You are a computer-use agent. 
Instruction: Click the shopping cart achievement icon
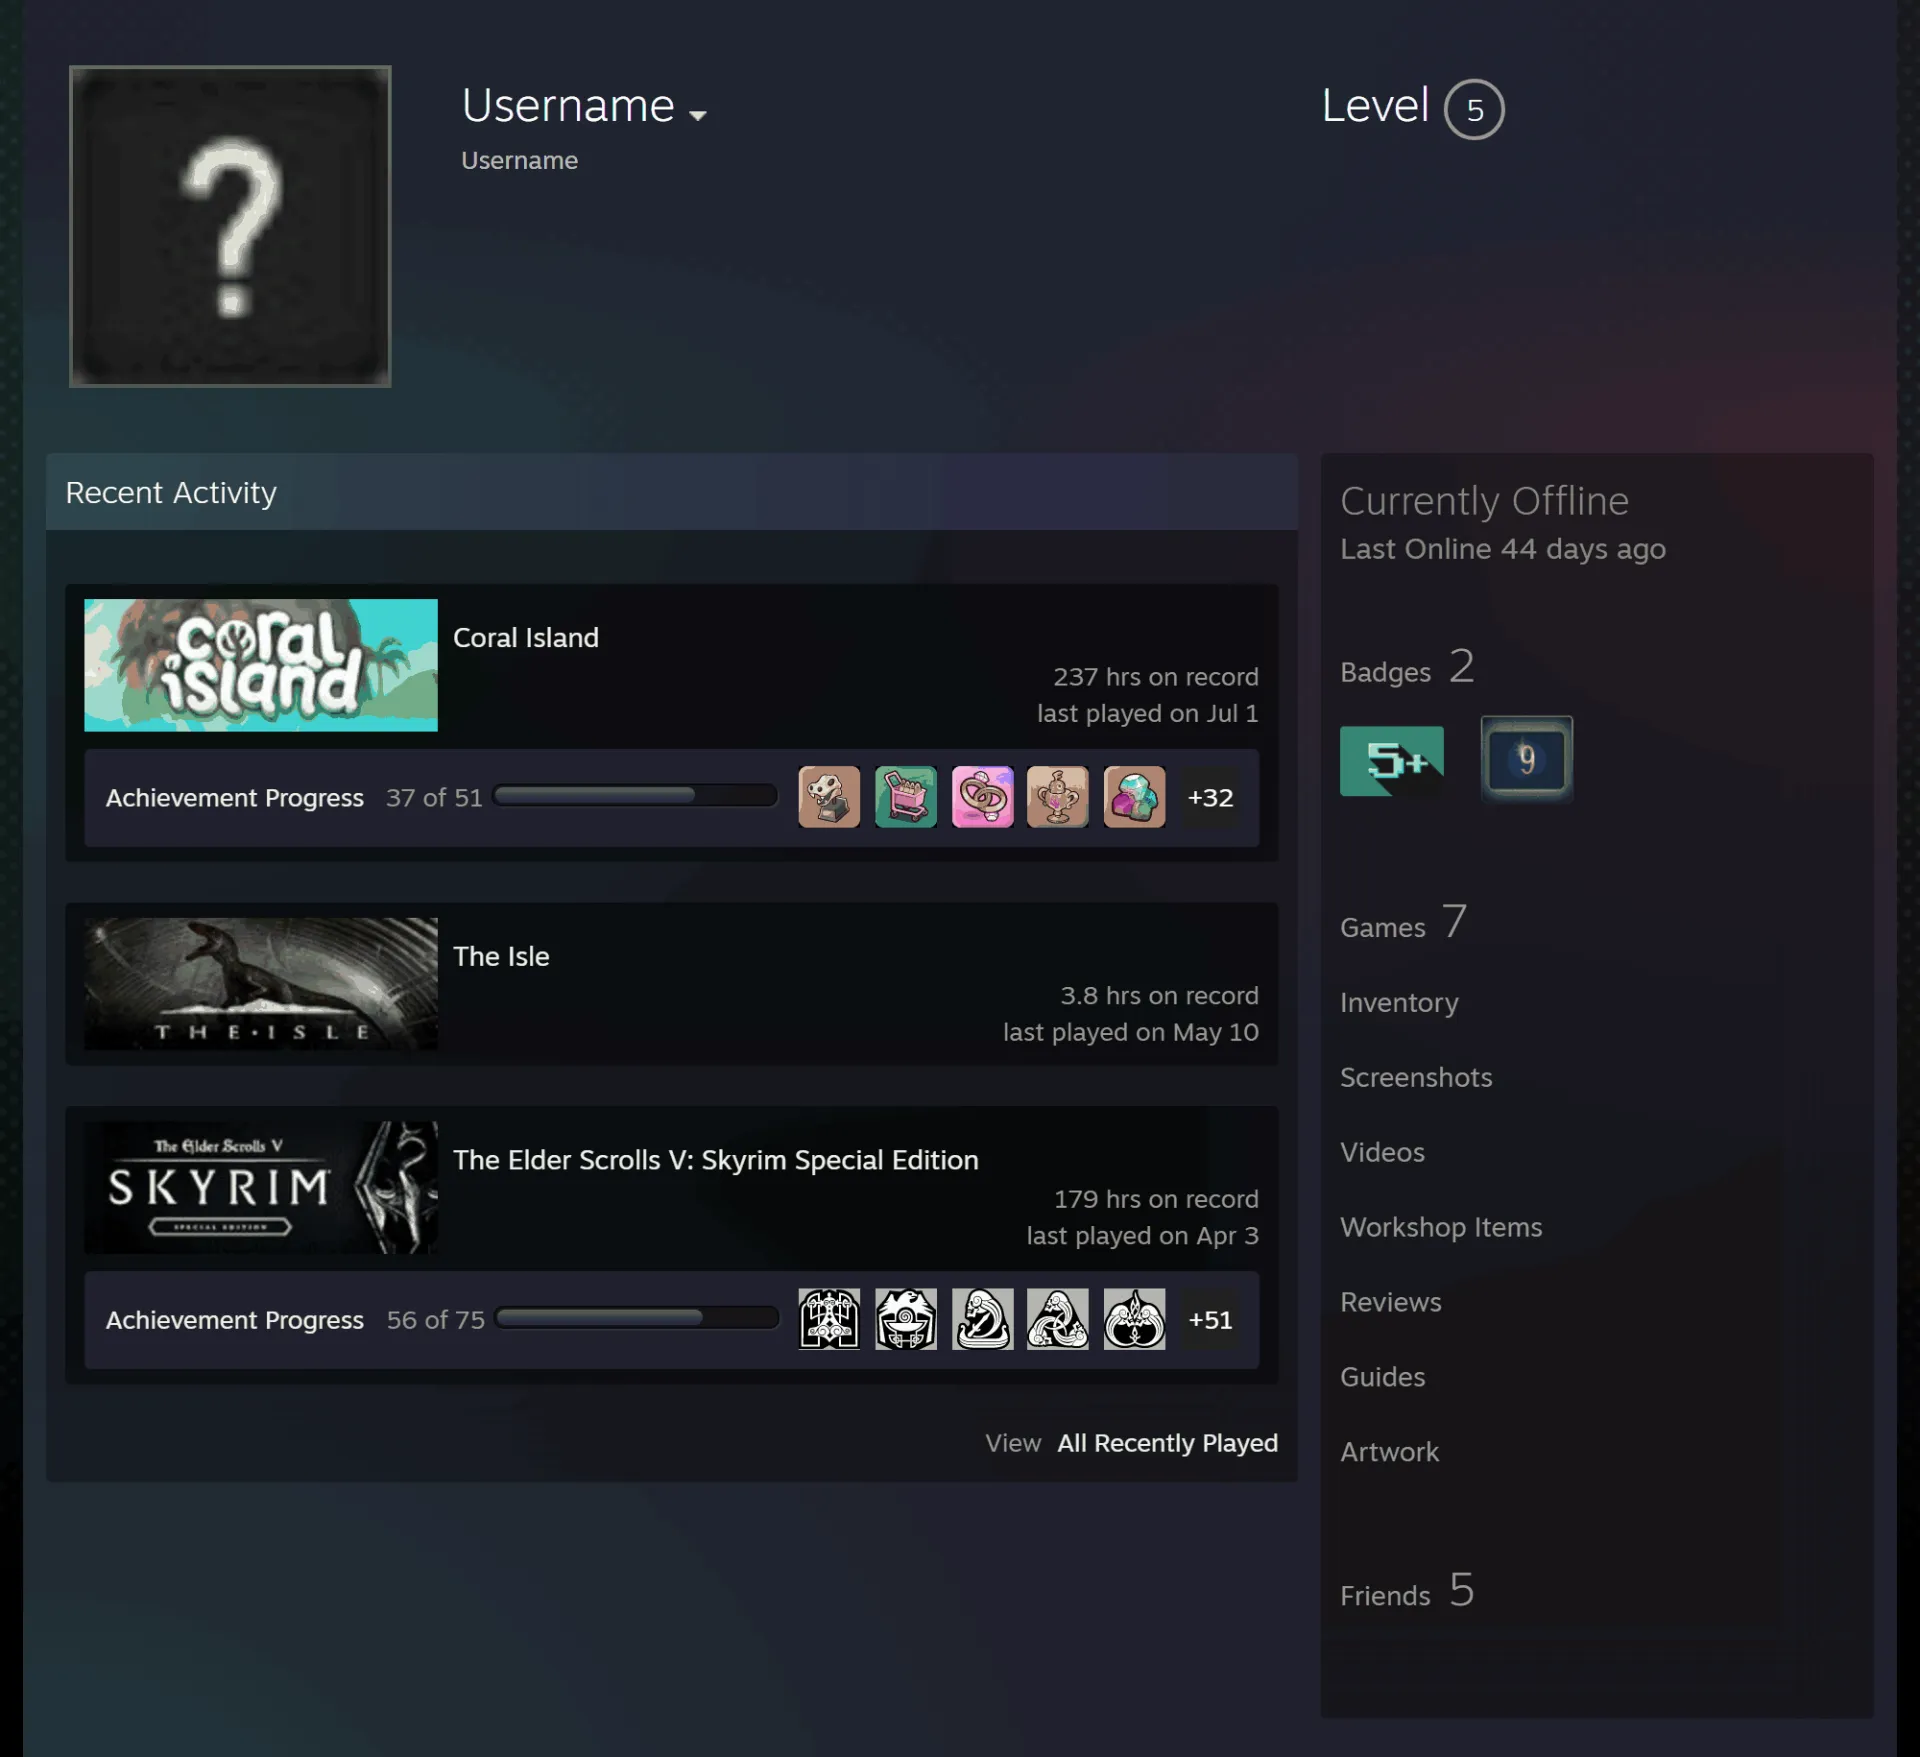[x=906, y=797]
